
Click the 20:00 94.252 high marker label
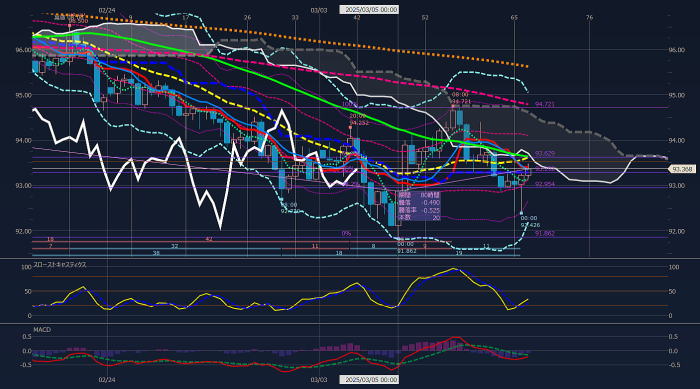(359, 119)
